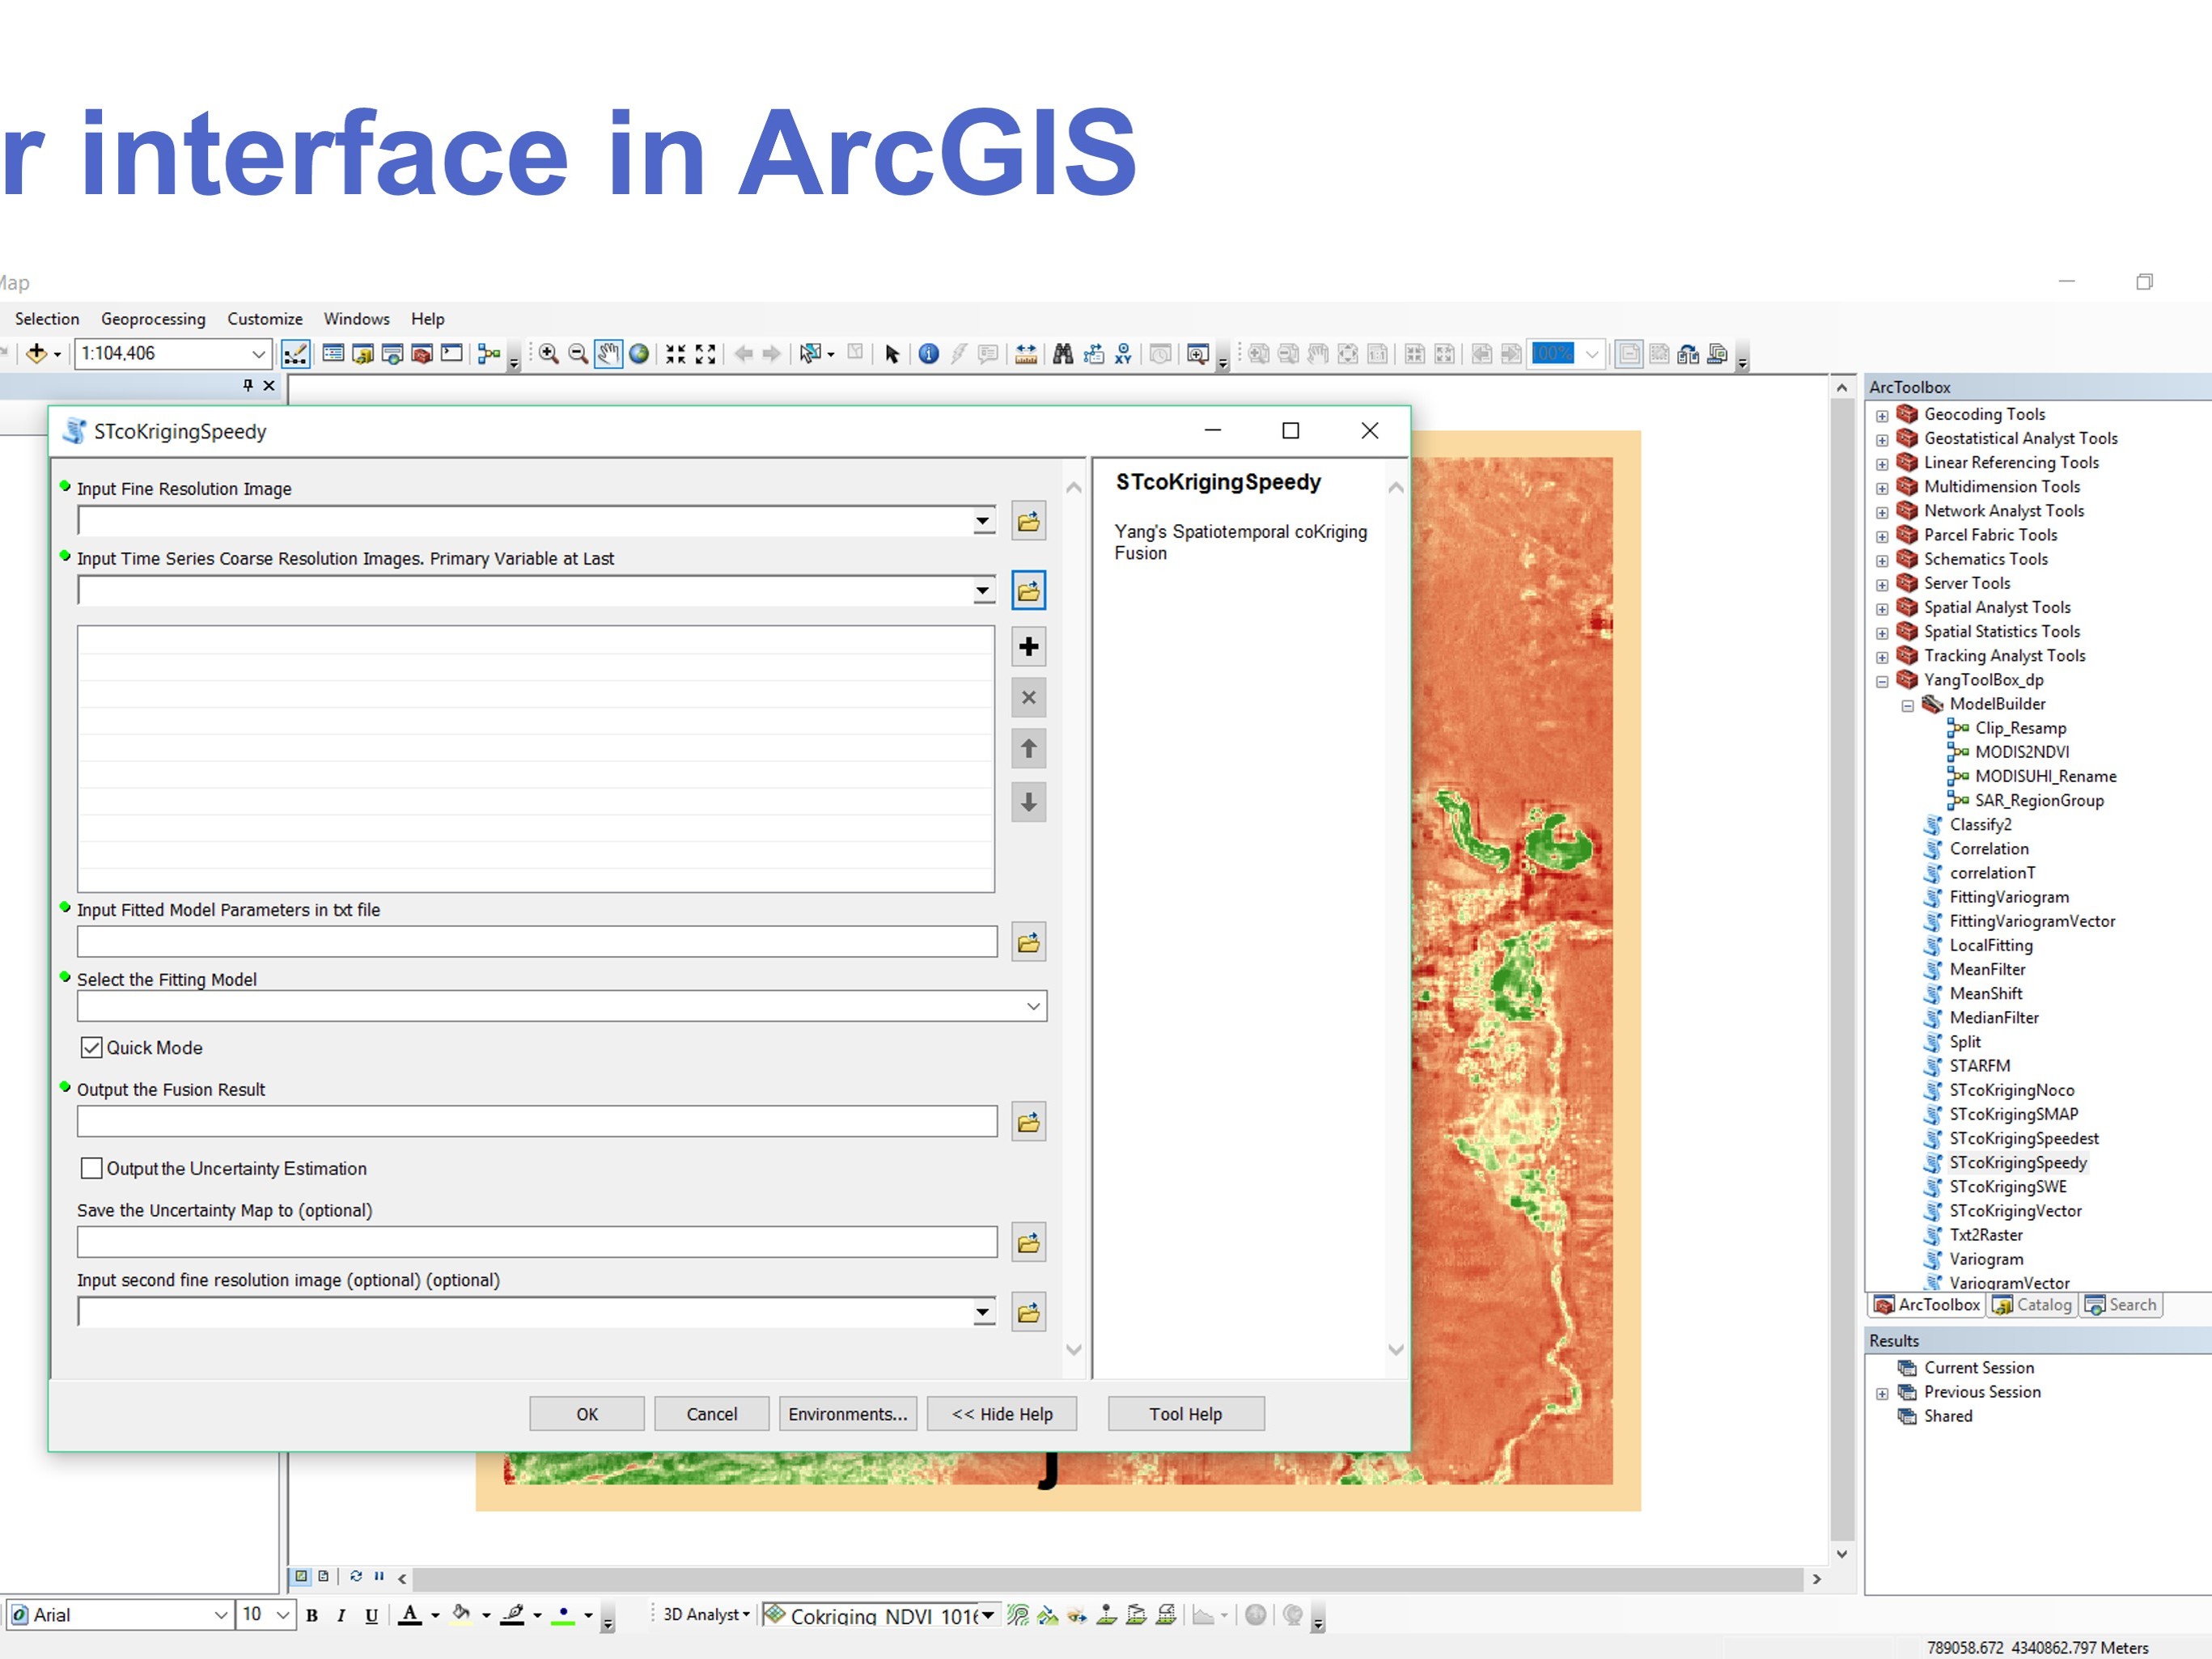This screenshot has height=1659, width=2212.
Task: Uncheck the Quick Mode checkbox
Action: [x=91, y=1047]
